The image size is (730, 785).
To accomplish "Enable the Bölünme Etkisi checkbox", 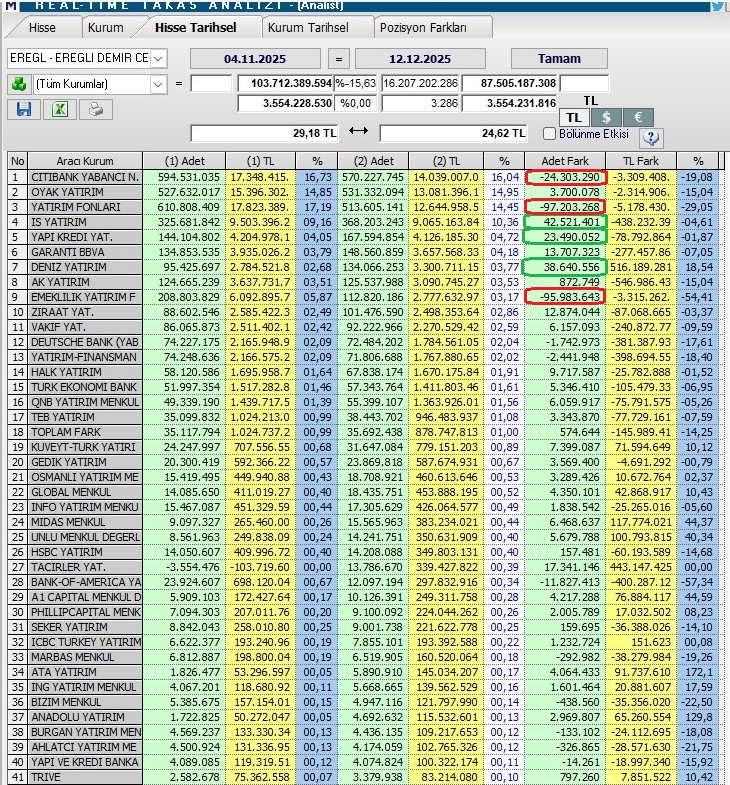I will 548,134.
